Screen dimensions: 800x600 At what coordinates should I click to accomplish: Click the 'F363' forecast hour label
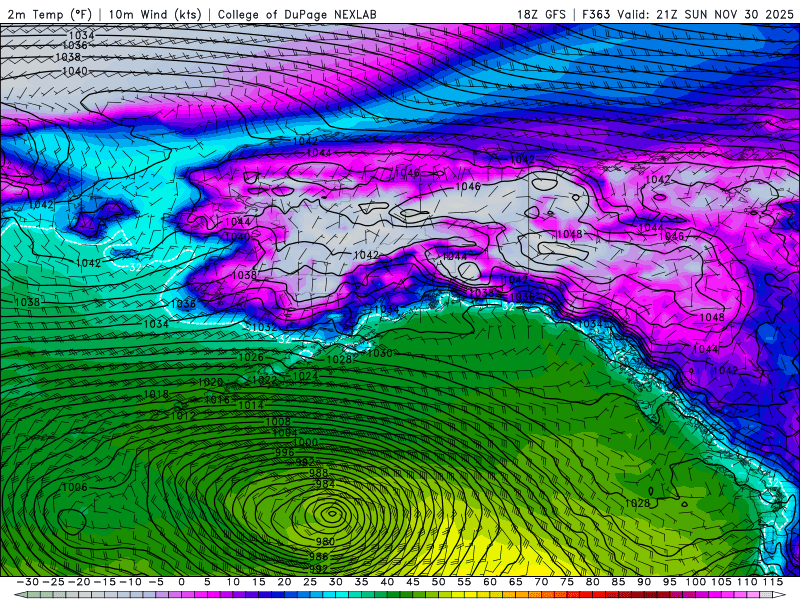(597, 14)
